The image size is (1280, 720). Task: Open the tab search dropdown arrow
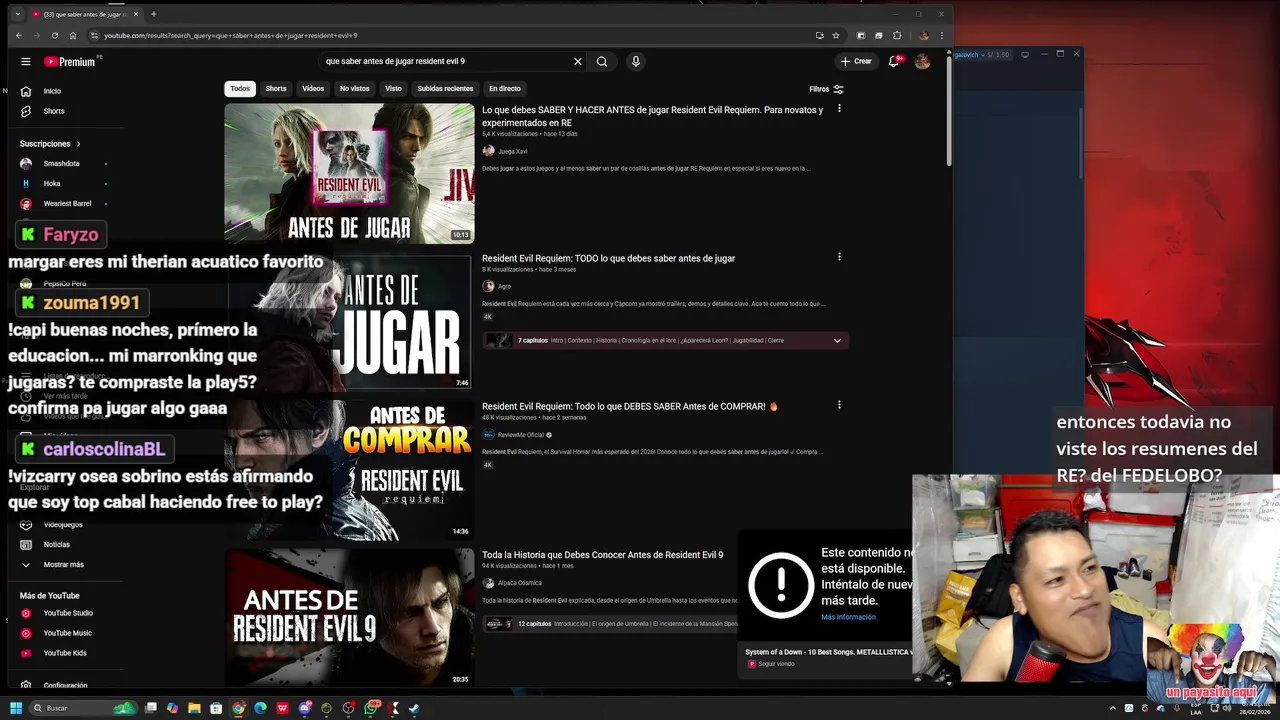(17, 14)
